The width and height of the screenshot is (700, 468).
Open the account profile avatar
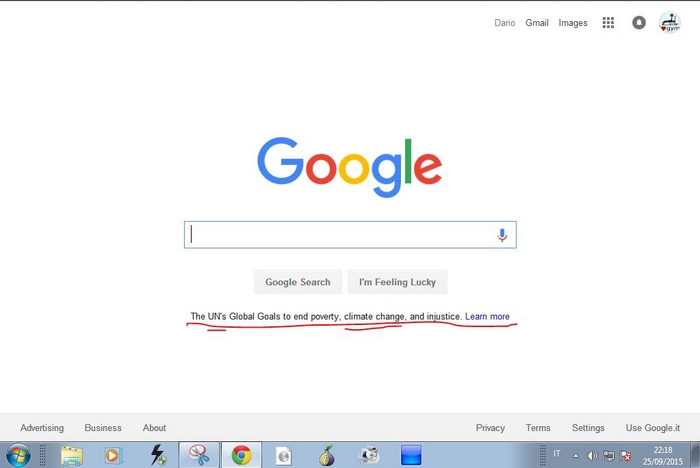click(x=670, y=22)
